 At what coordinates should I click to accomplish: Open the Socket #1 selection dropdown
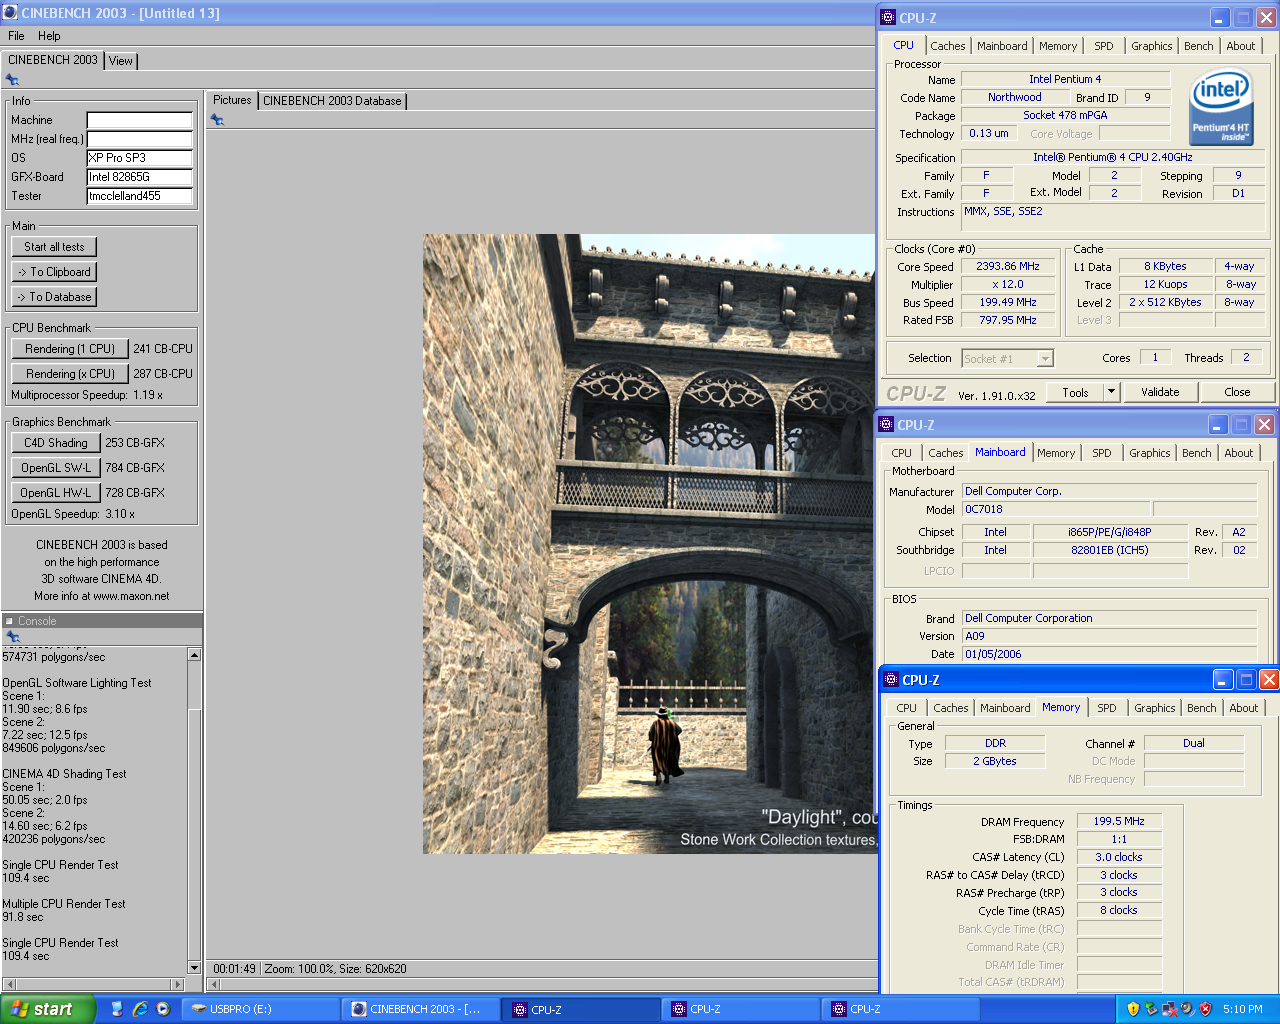point(1045,358)
